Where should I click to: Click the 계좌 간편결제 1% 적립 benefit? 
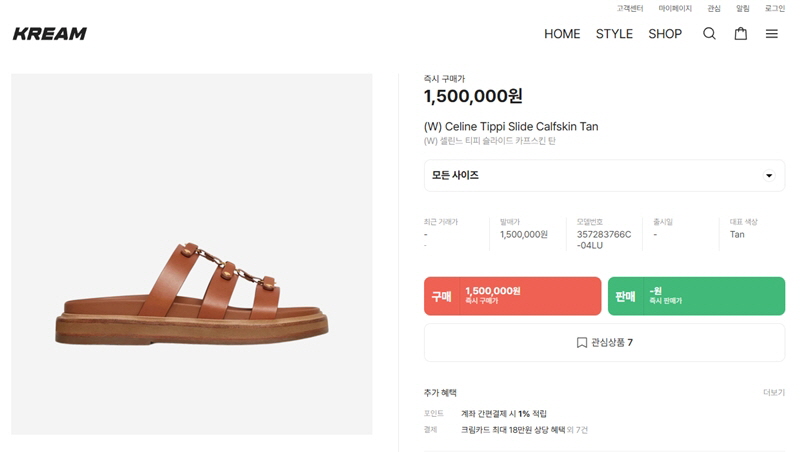(x=503, y=413)
